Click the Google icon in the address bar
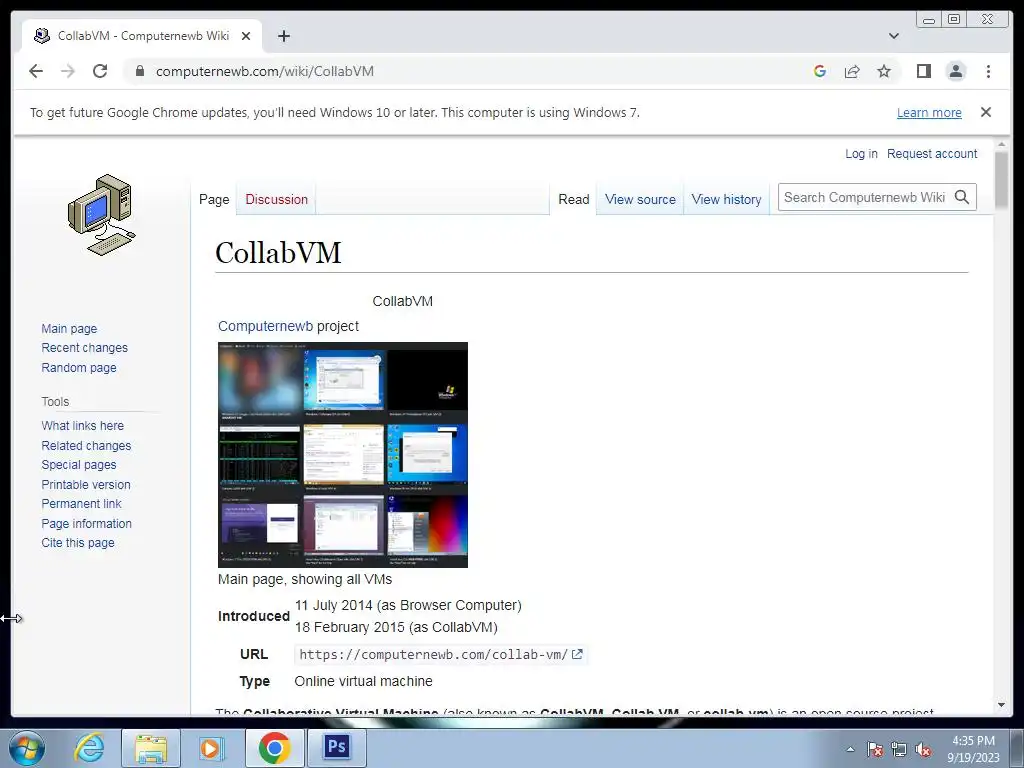Viewport: 1024px width, 768px height. coord(820,71)
